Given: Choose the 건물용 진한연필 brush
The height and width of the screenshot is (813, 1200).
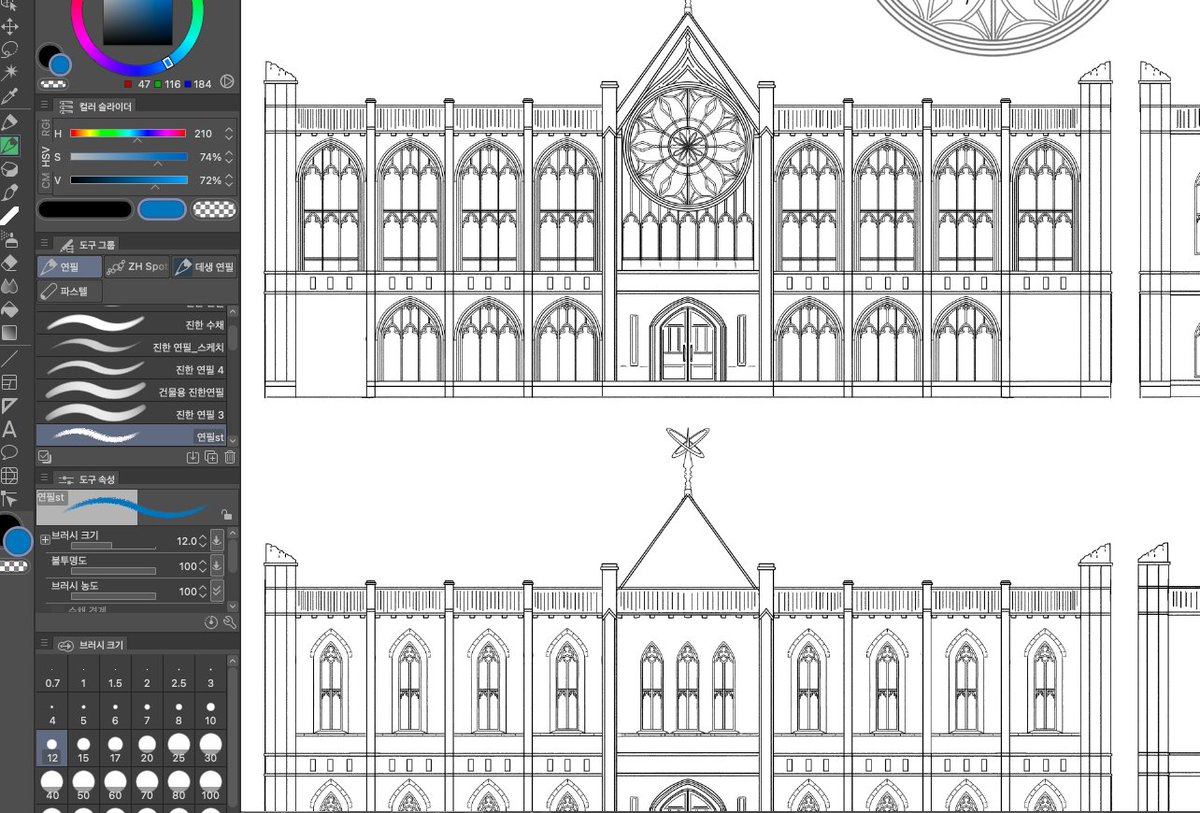Looking at the screenshot, I should [132, 391].
